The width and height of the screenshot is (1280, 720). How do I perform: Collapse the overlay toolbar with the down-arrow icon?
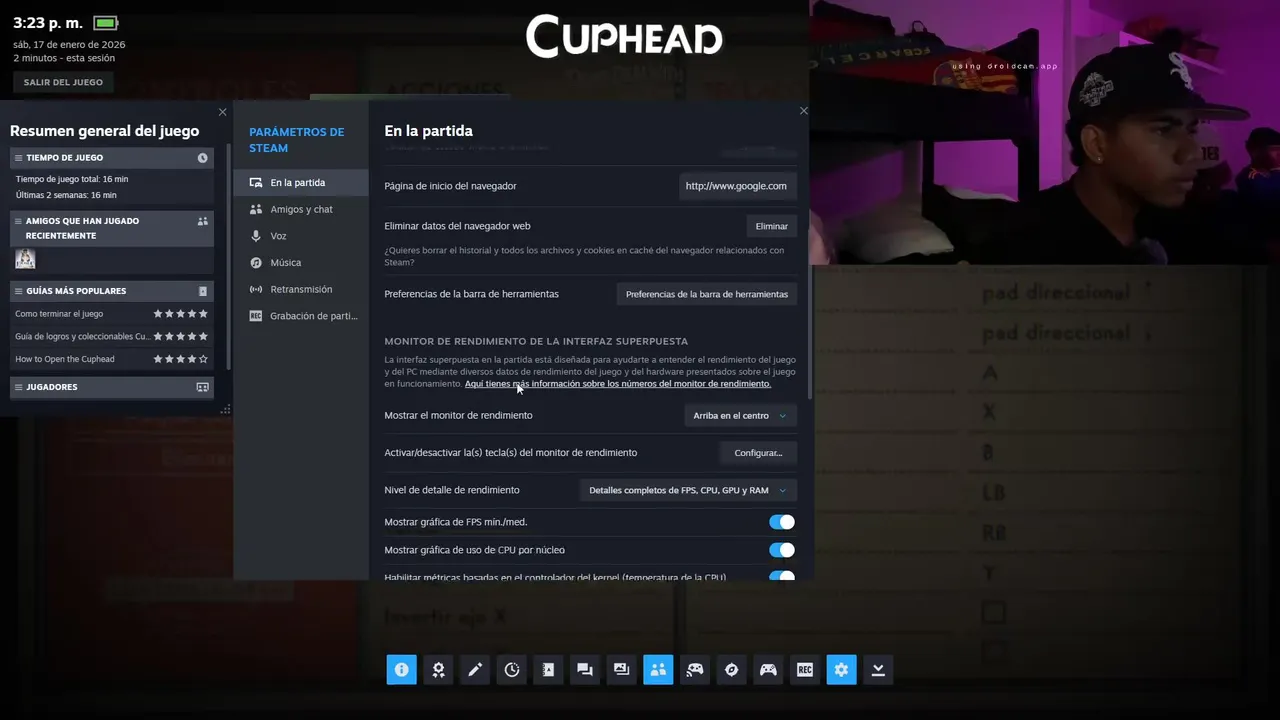point(878,670)
